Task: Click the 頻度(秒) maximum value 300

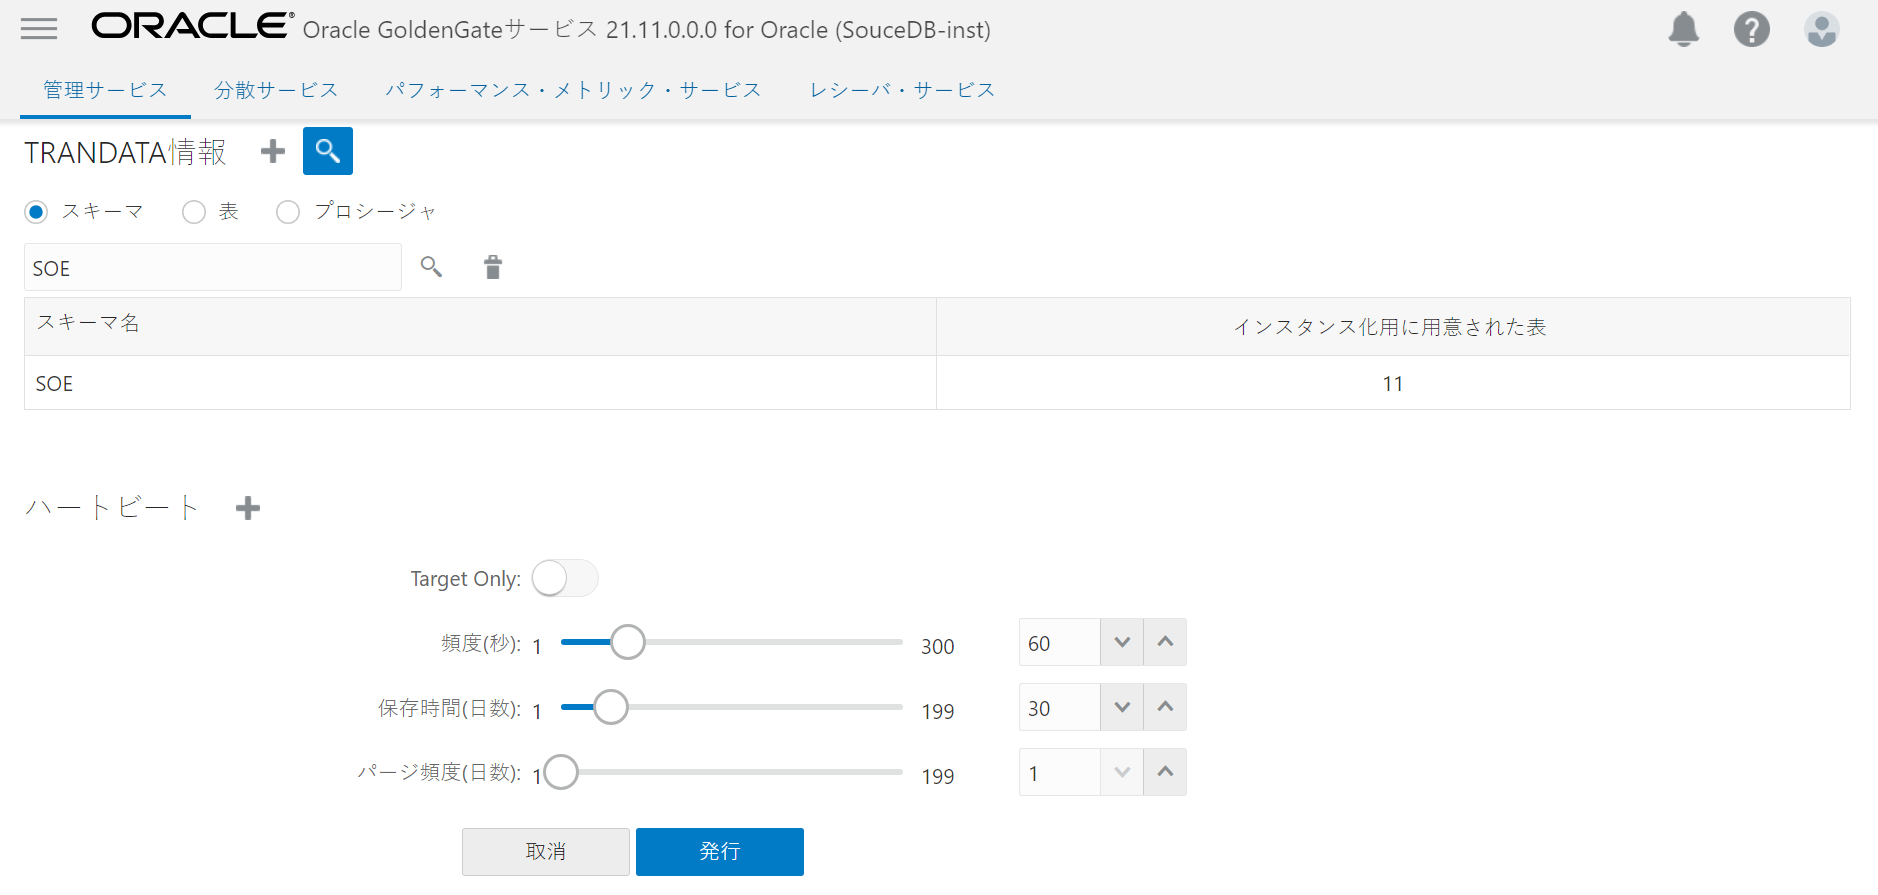Action: pos(938,647)
